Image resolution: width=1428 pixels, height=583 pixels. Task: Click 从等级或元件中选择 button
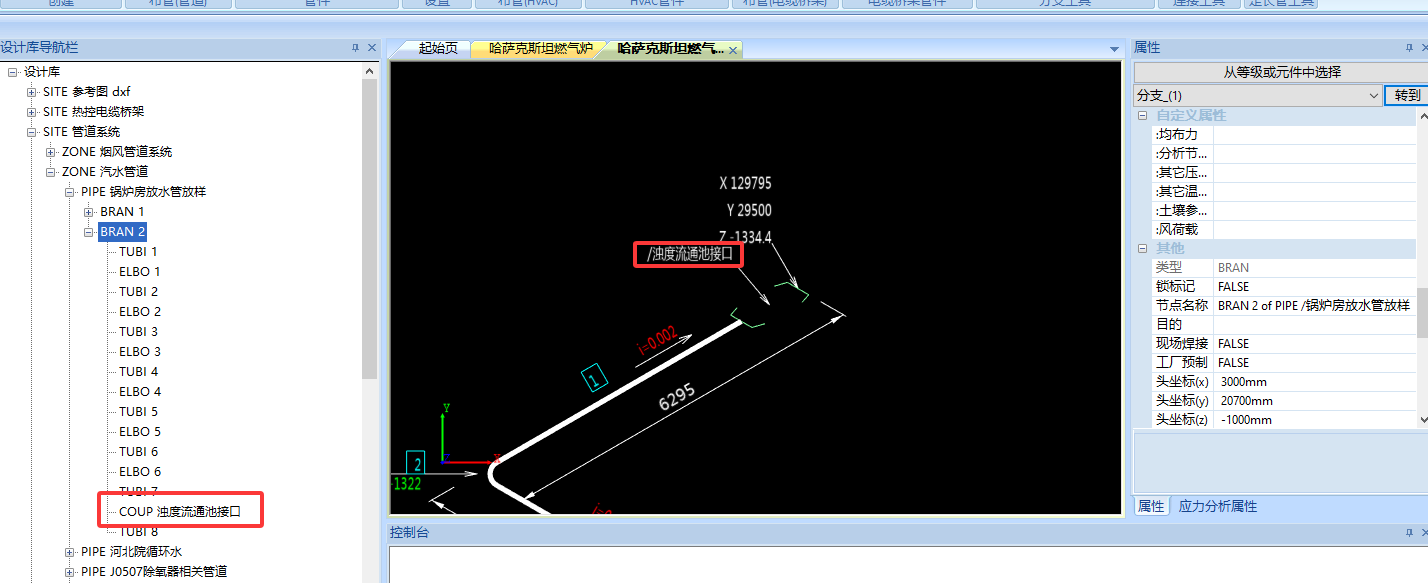click(1281, 72)
